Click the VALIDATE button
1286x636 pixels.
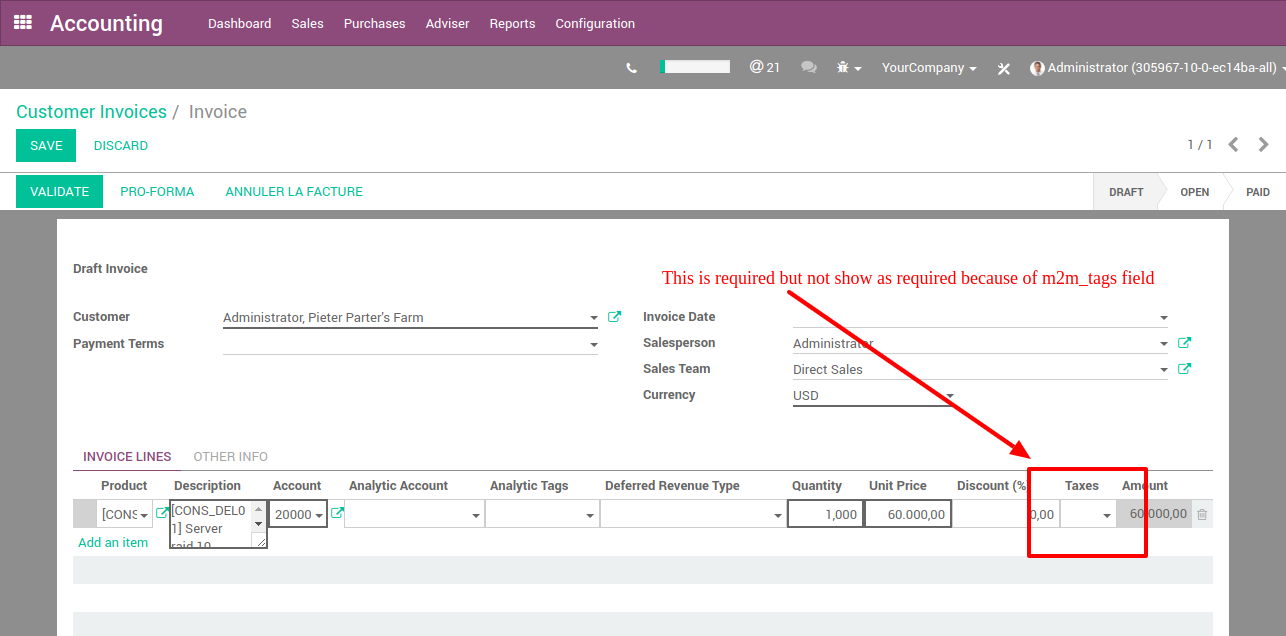click(59, 190)
